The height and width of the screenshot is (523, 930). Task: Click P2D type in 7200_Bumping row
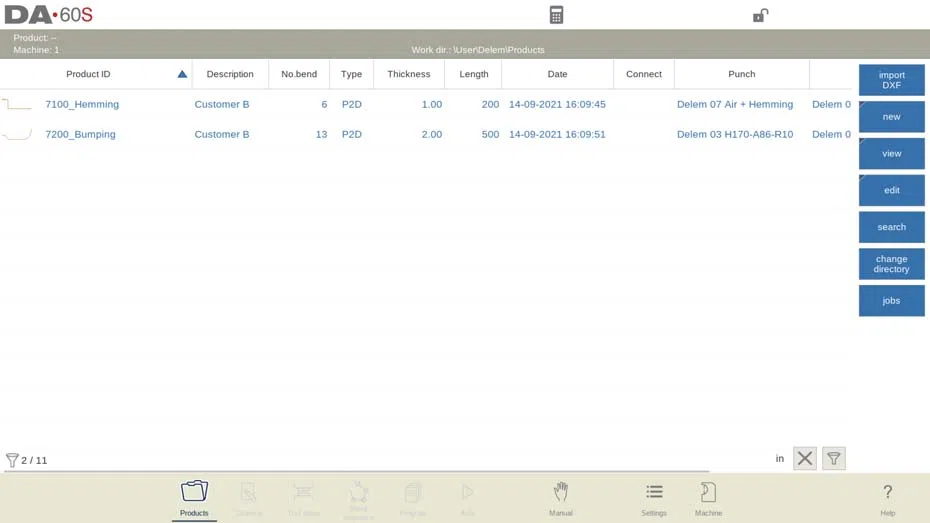[352, 135]
